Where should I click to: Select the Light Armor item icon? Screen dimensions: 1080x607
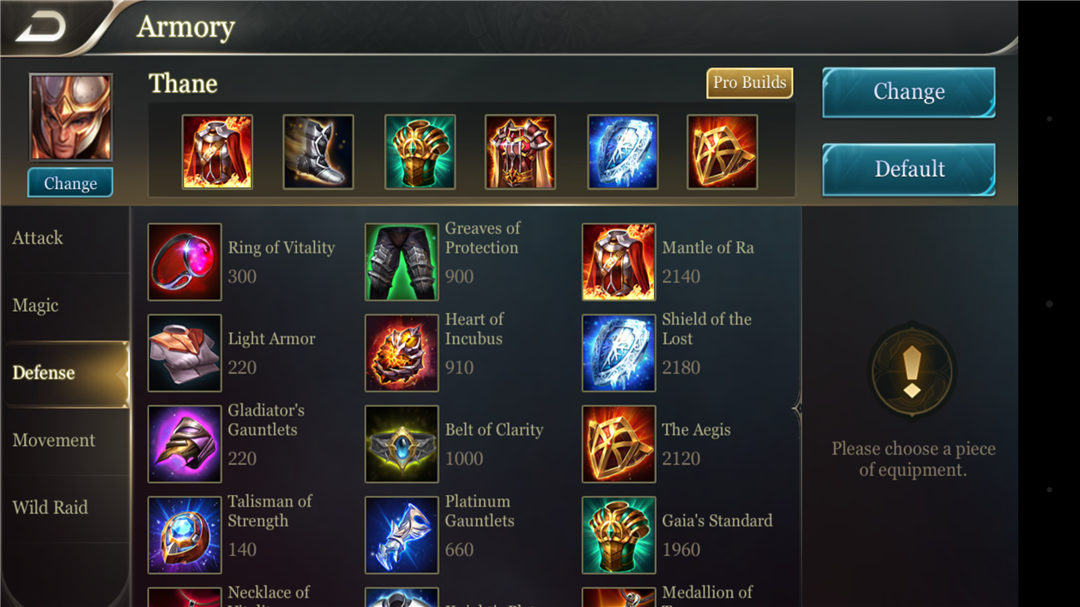point(185,353)
